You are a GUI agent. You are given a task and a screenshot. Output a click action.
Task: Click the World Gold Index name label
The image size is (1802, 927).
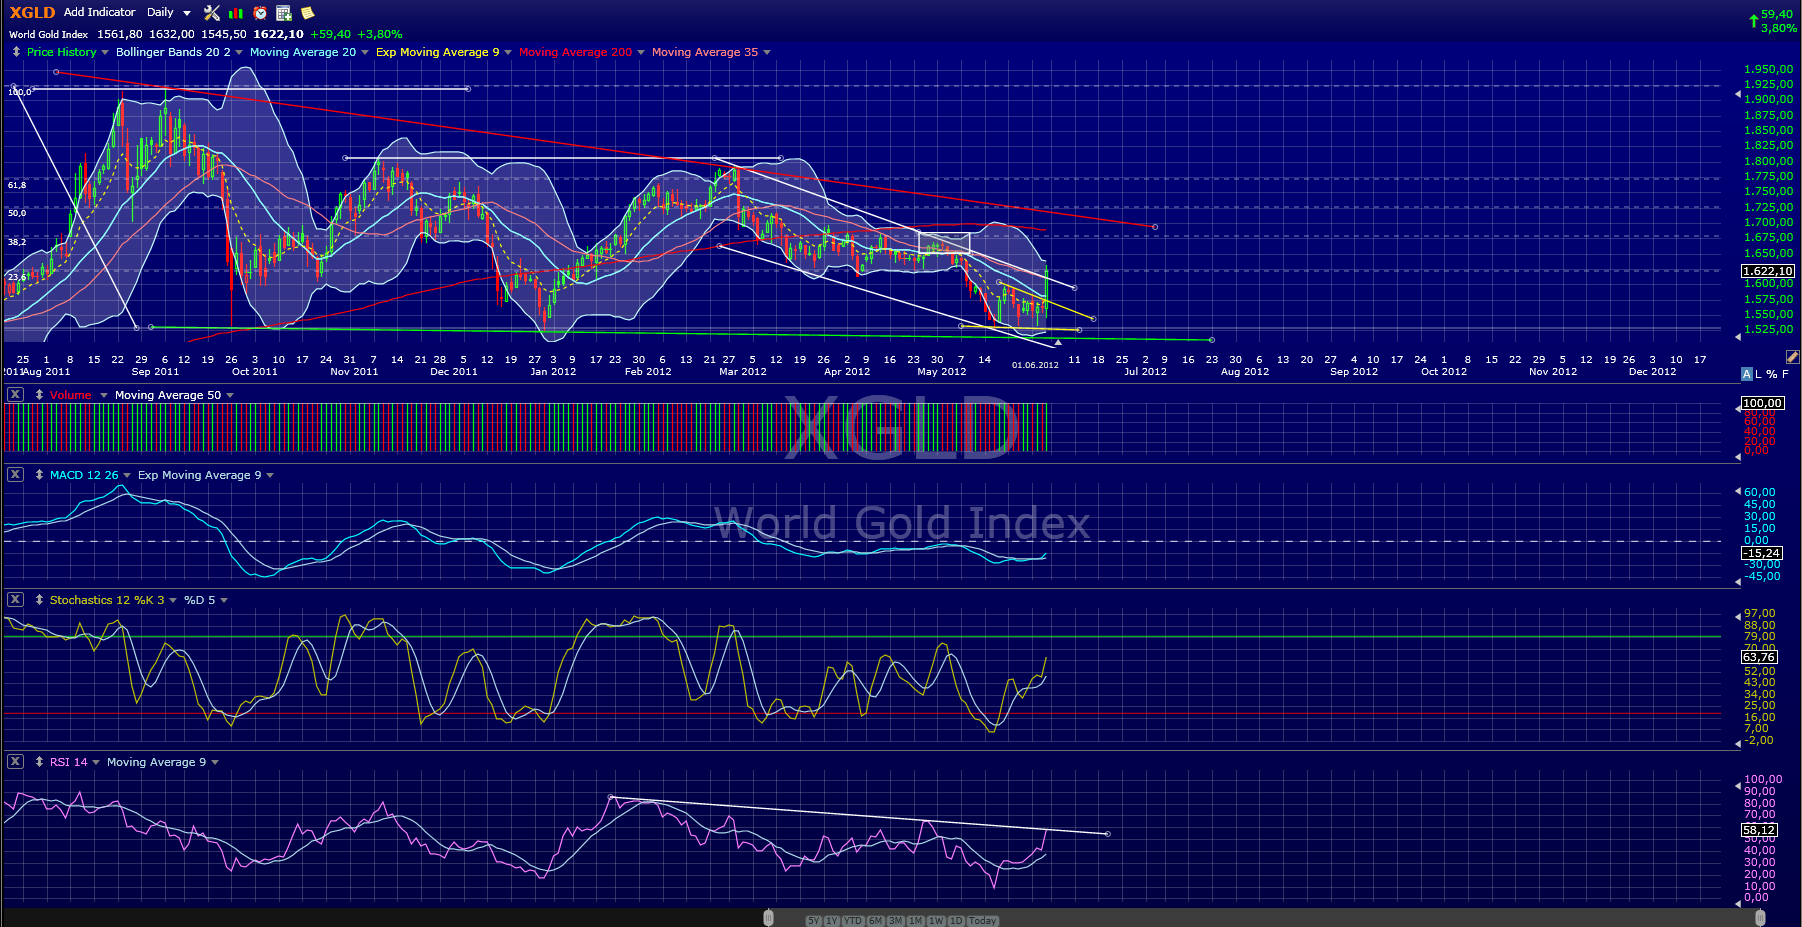tap(49, 34)
